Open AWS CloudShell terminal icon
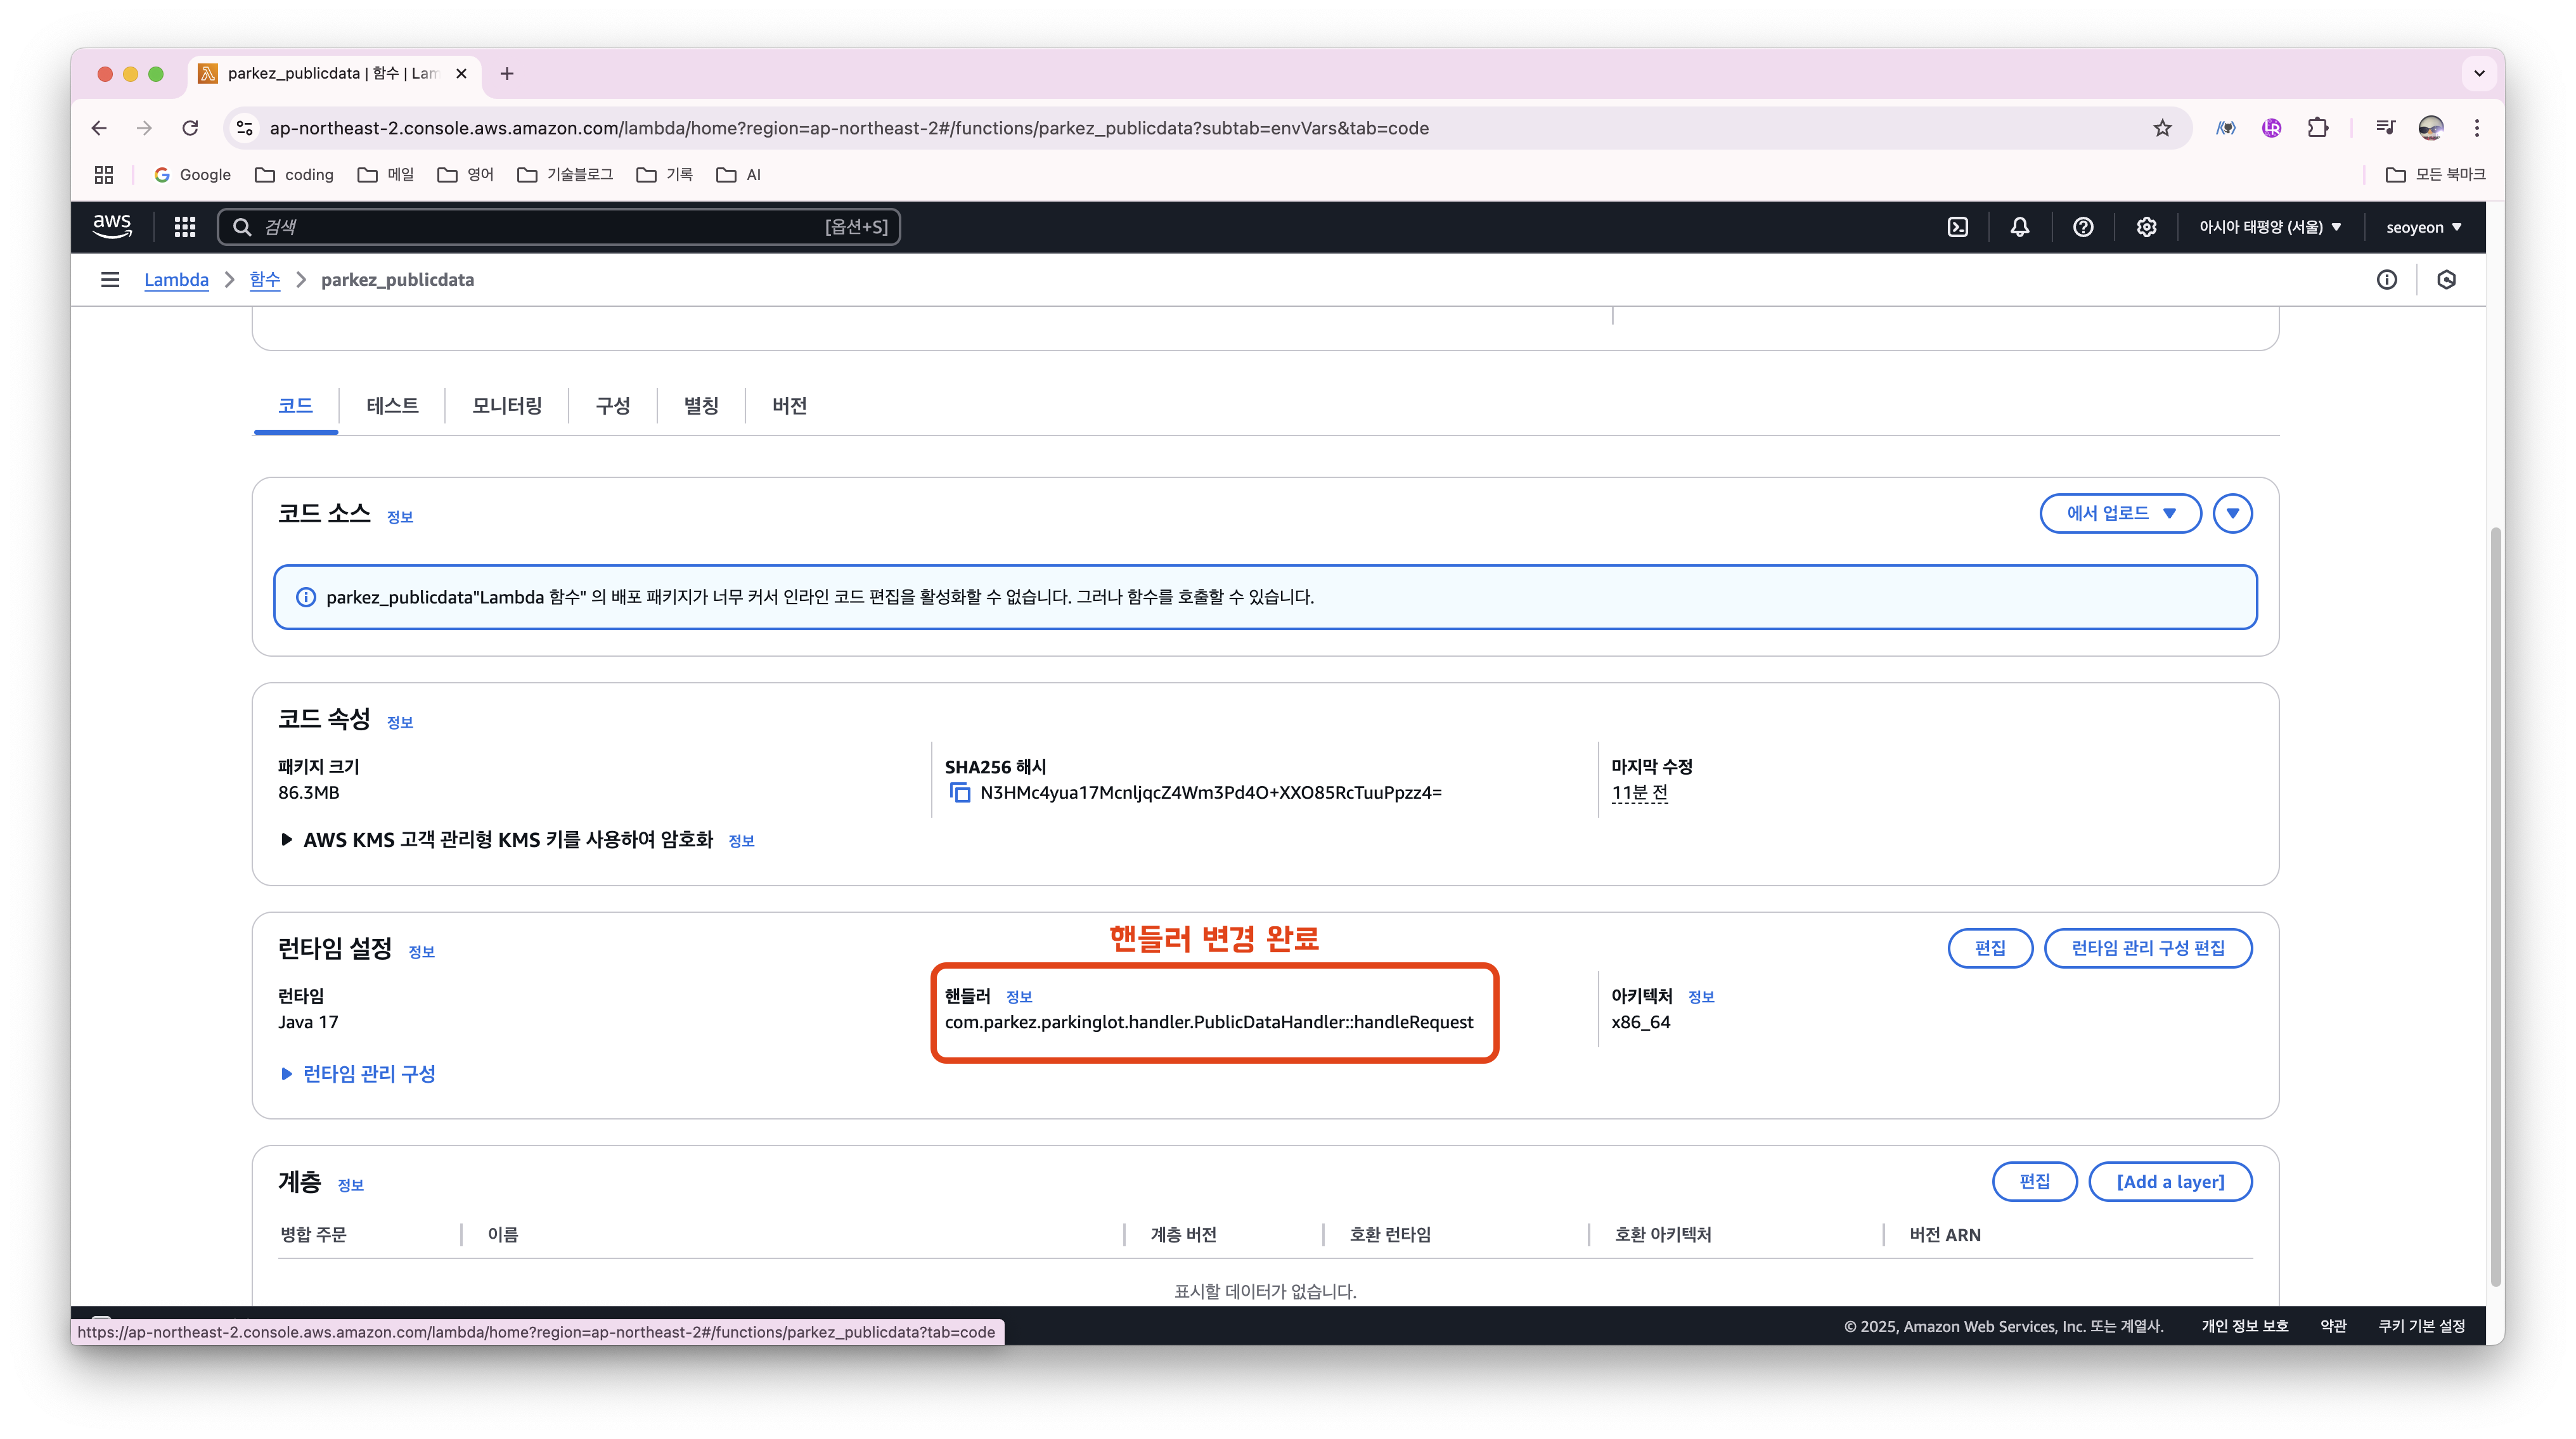2576x1439 pixels. pyautogui.click(x=1957, y=227)
